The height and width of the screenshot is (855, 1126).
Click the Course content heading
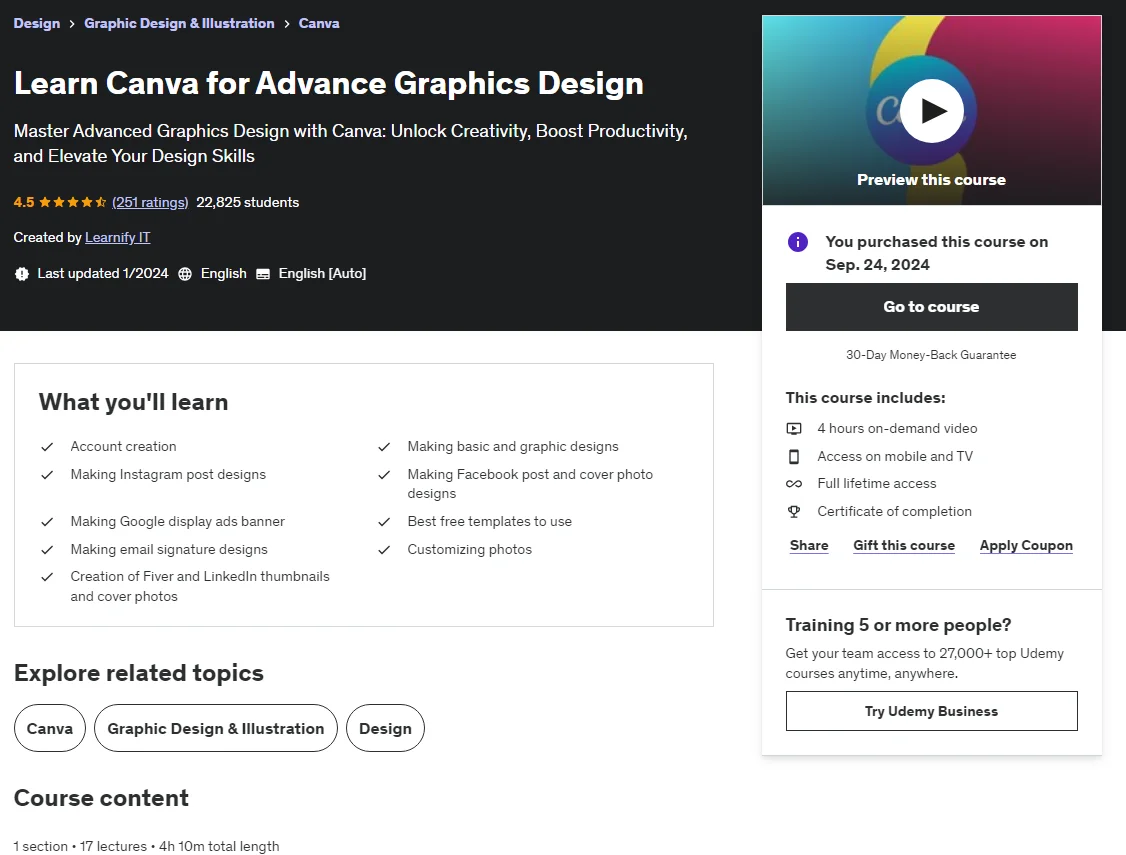(101, 798)
